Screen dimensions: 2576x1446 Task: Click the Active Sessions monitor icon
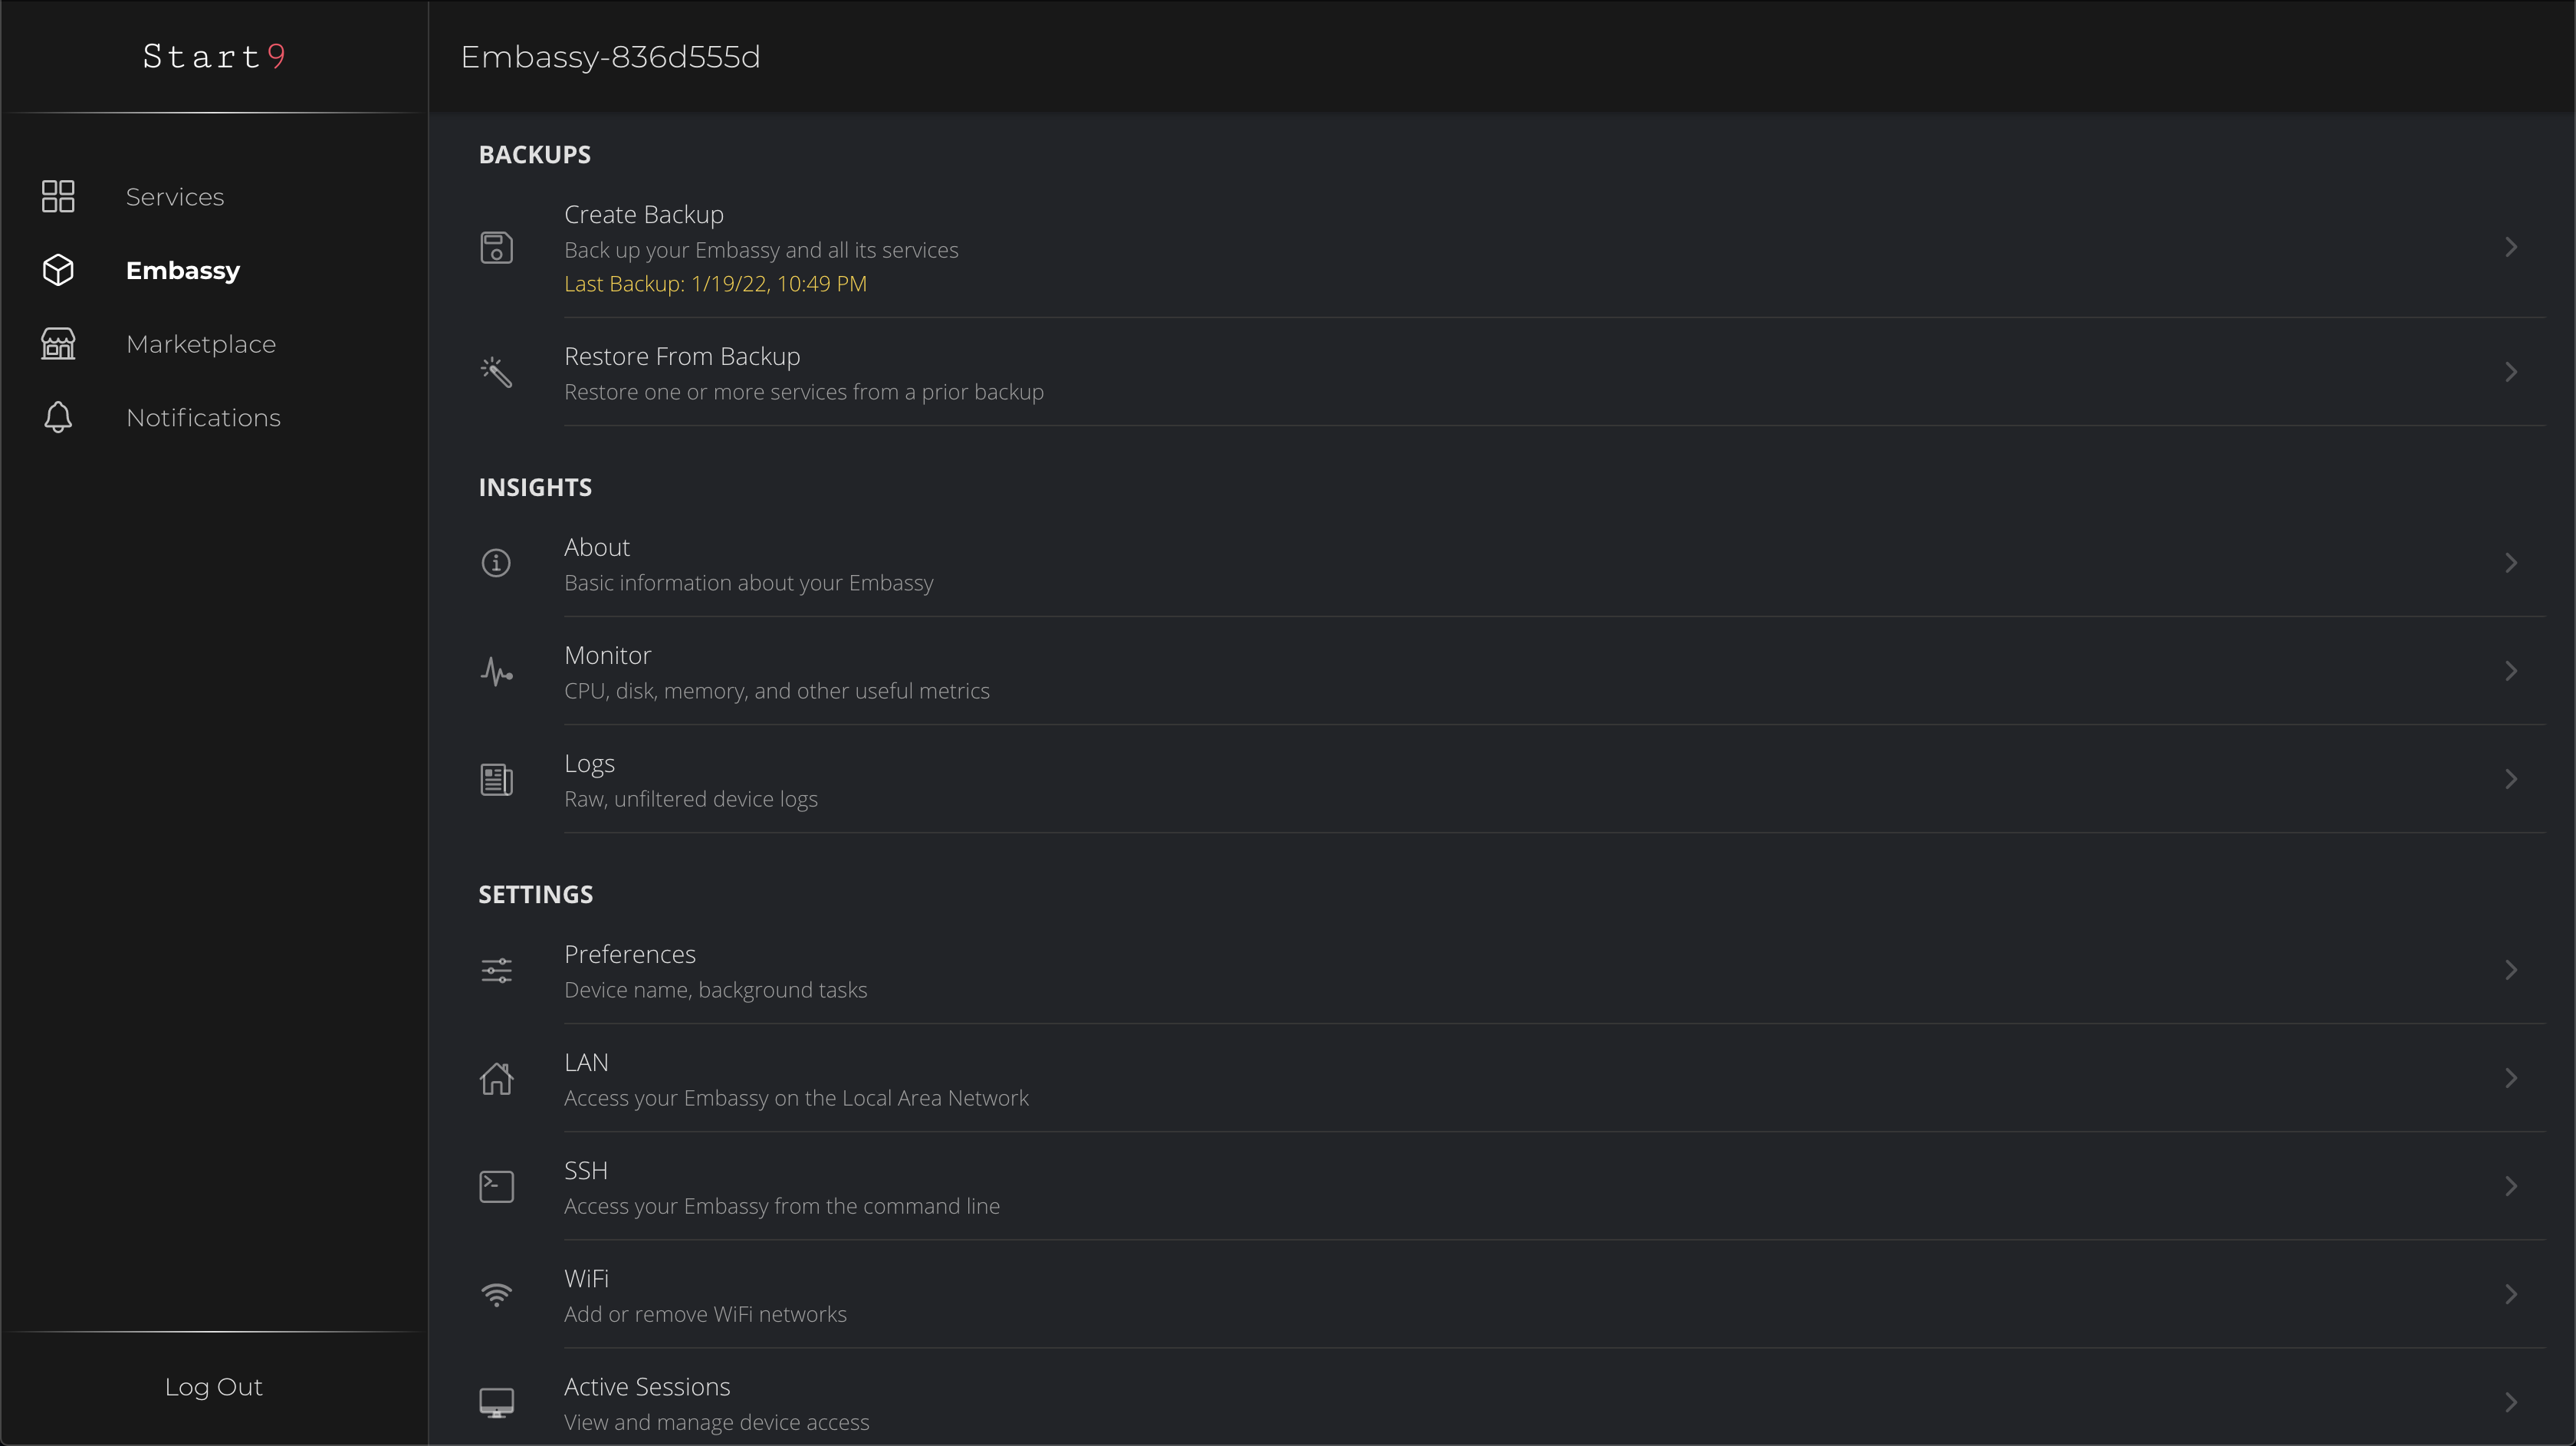(496, 1402)
